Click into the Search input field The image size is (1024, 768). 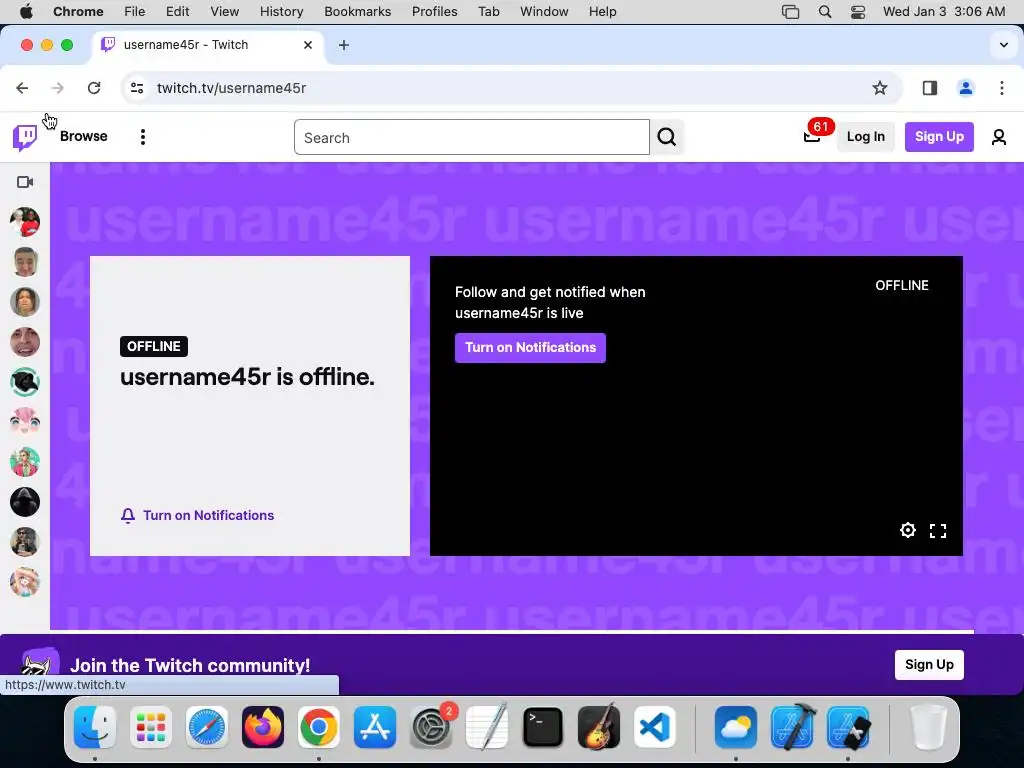472,137
